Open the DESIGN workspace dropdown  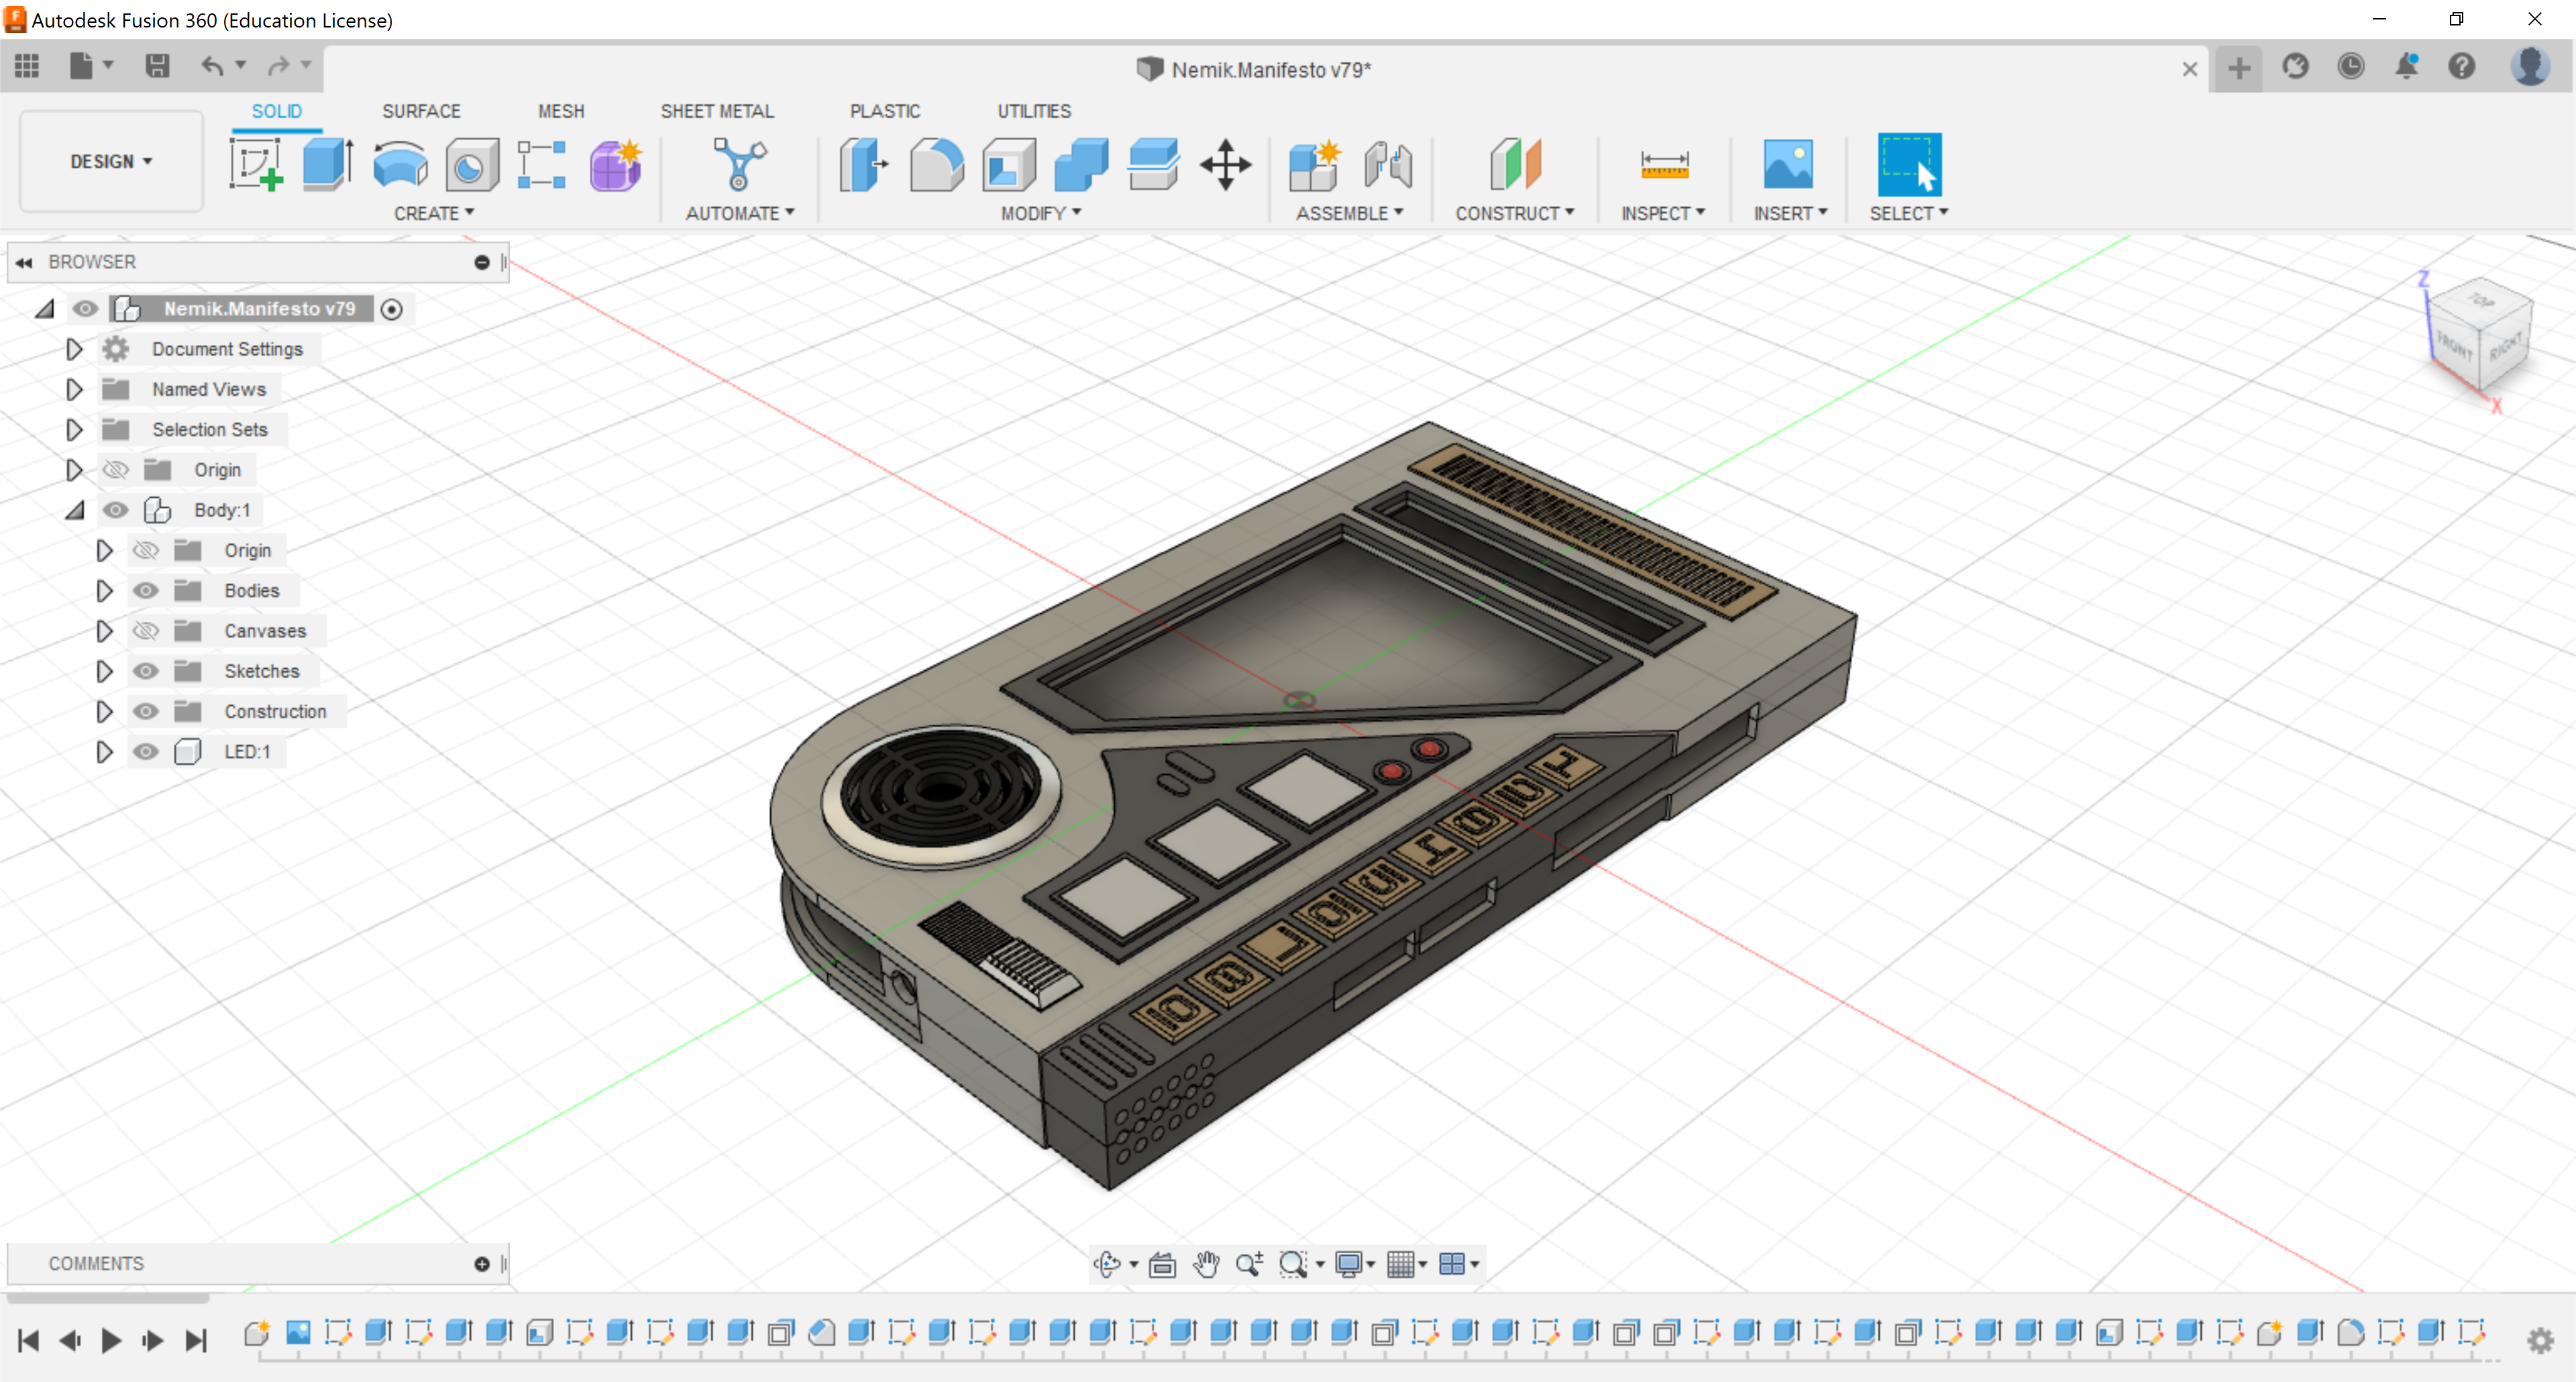pyautogui.click(x=111, y=161)
